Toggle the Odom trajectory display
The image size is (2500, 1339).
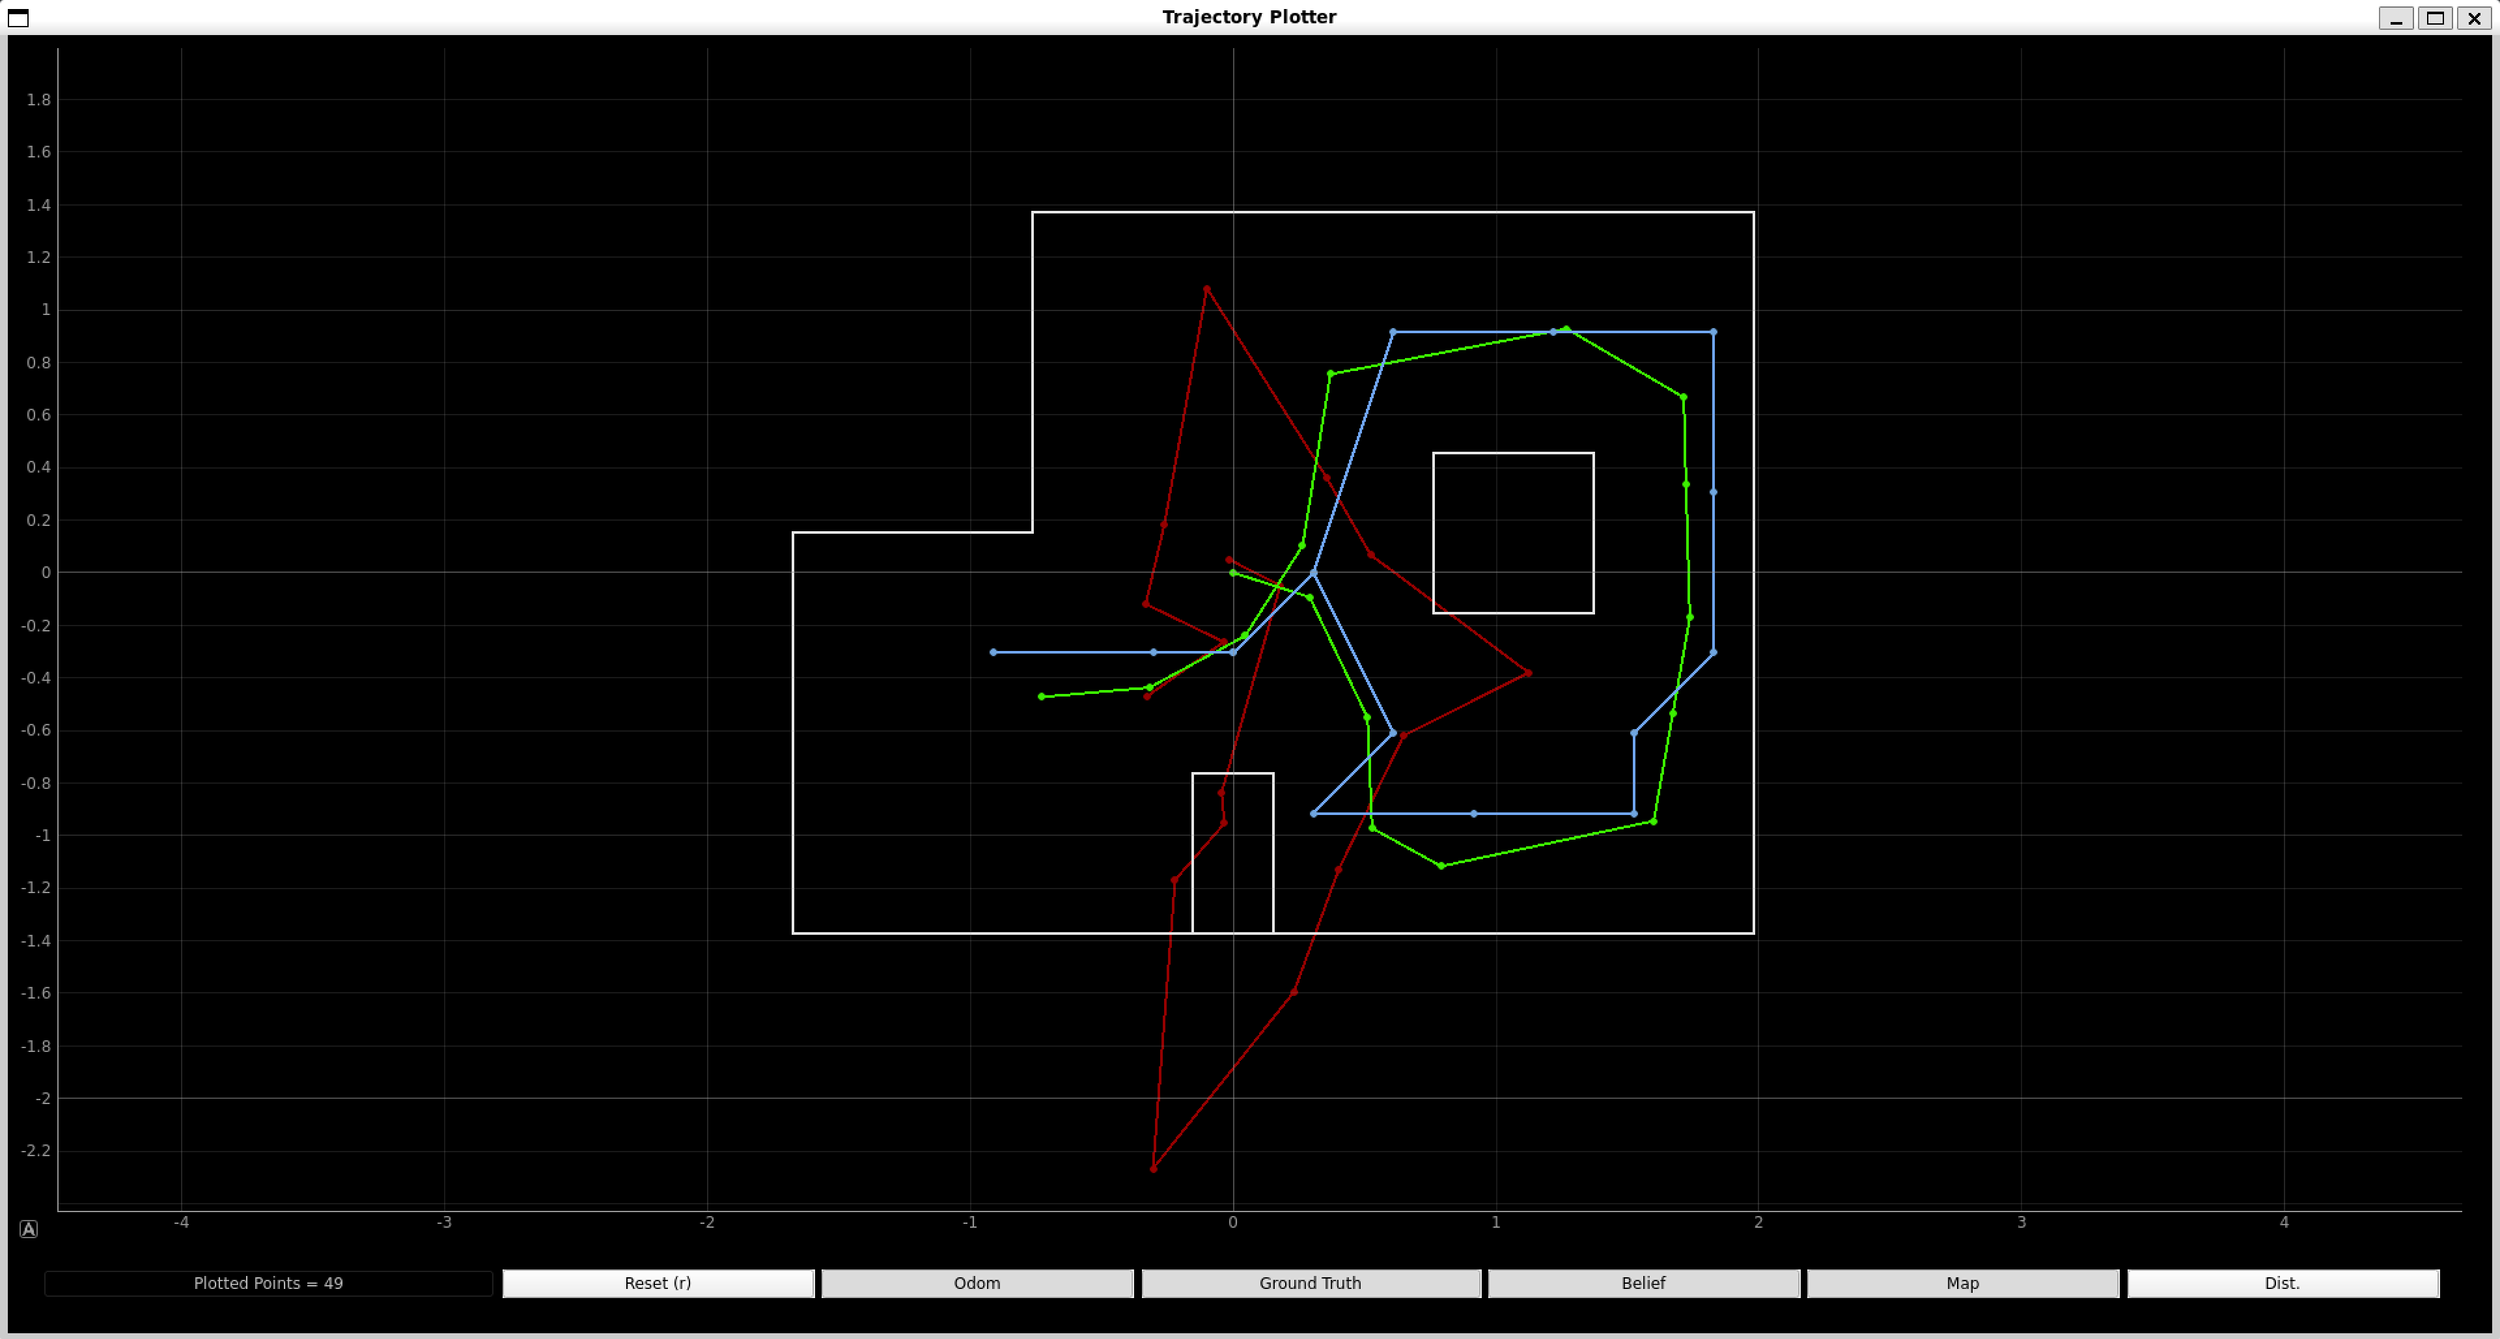pyautogui.click(x=976, y=1283)
